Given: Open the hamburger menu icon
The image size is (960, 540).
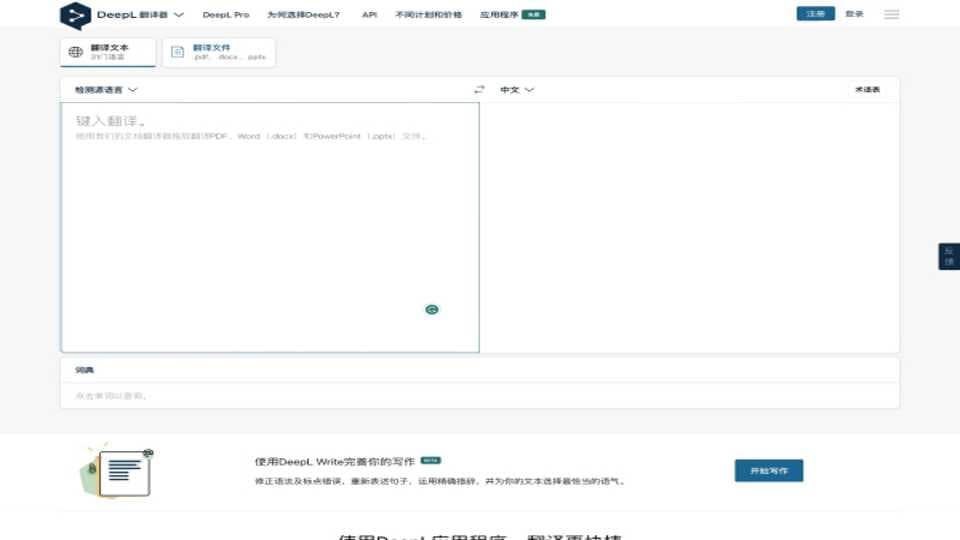Looking at the screenshot, I should coord(891,14).
